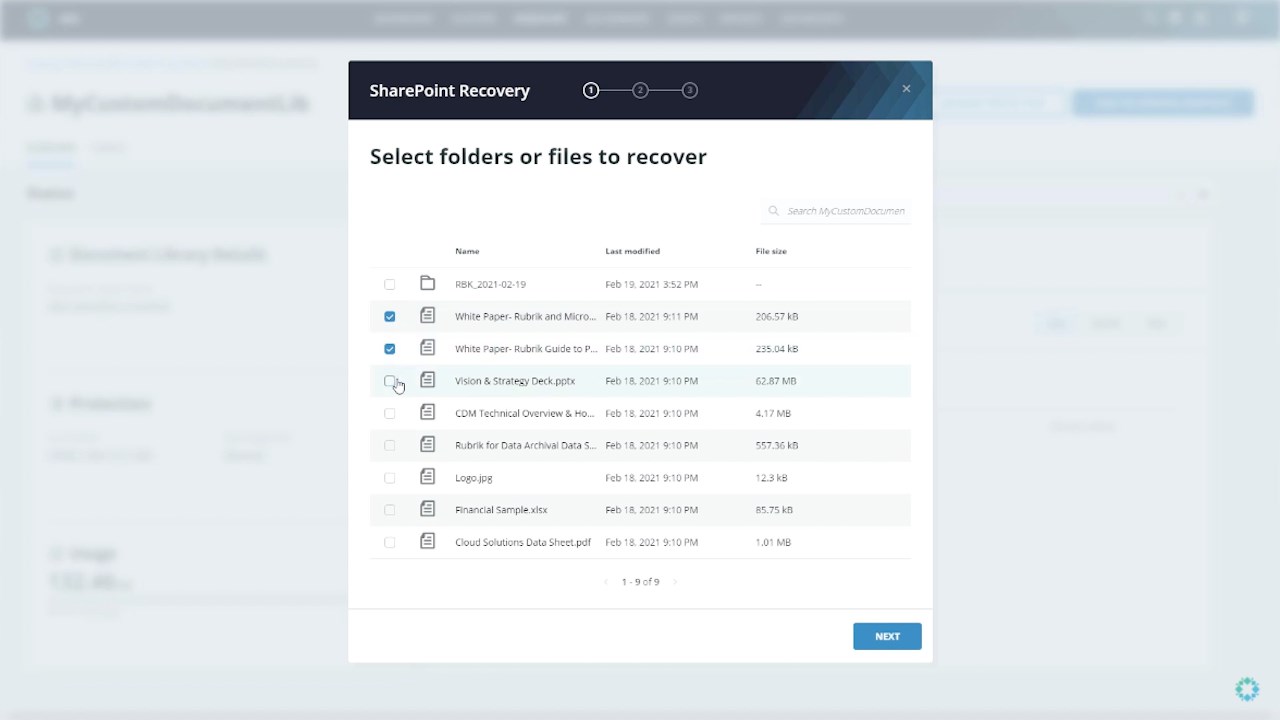Viewport: 1280px width, 720px height.
Task: Click step 2 in the recovery wizard
Action: 640,90
